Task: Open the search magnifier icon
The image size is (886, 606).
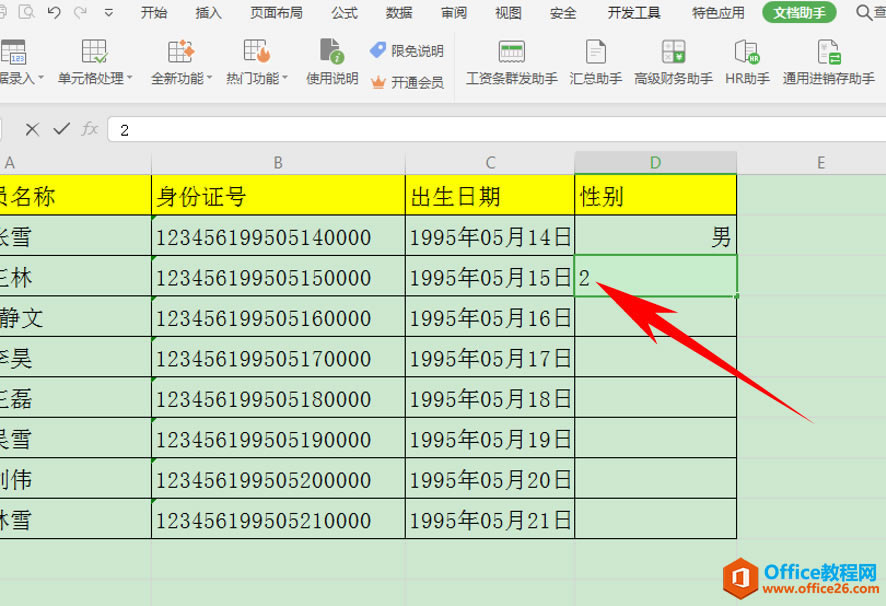Action: pyautogui.click(x=860, y=13)
